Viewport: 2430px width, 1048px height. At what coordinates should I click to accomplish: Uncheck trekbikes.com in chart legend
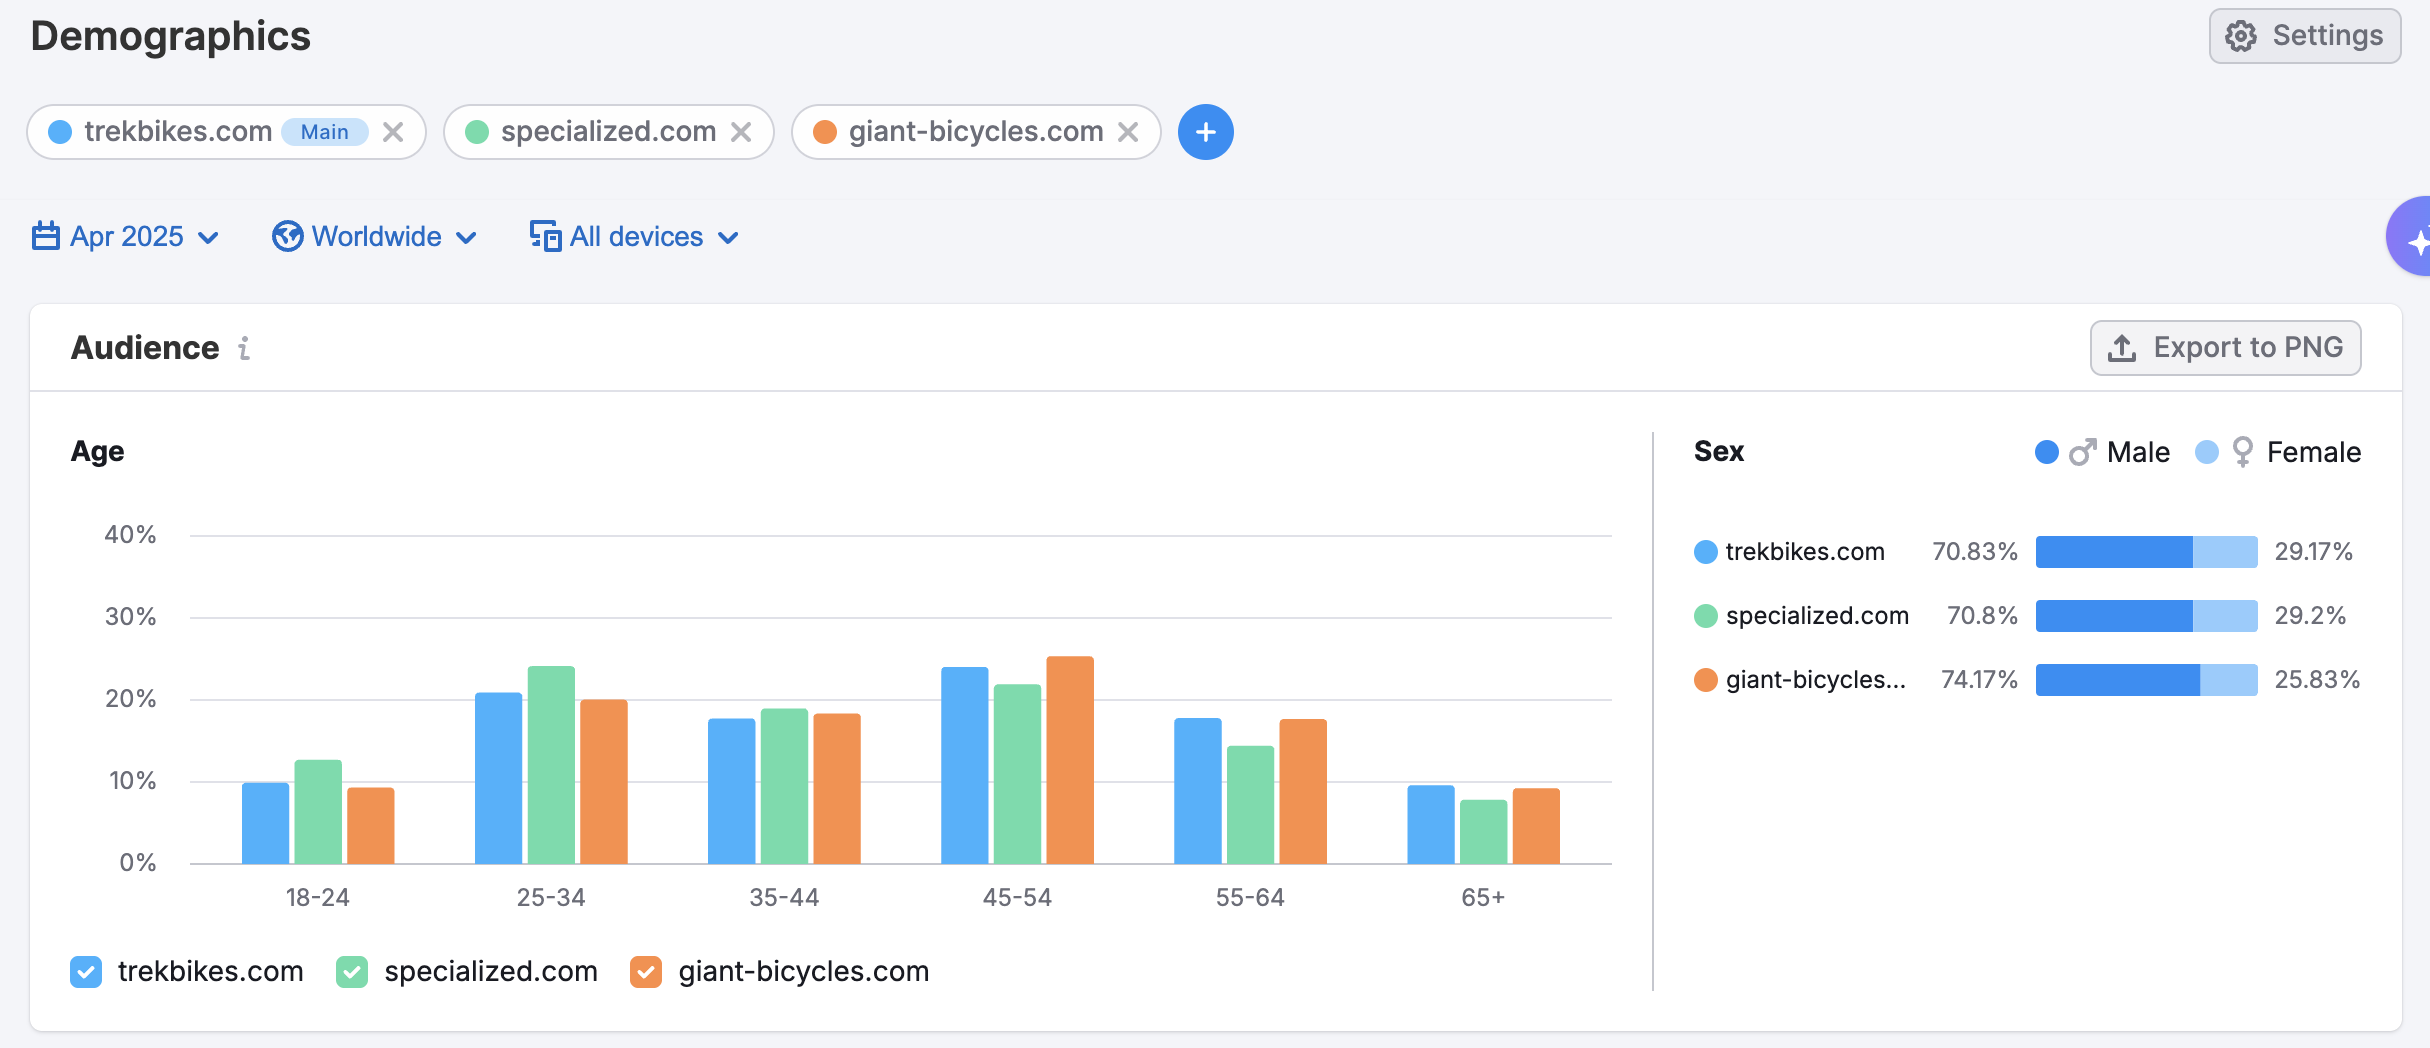tap(86, 972)
